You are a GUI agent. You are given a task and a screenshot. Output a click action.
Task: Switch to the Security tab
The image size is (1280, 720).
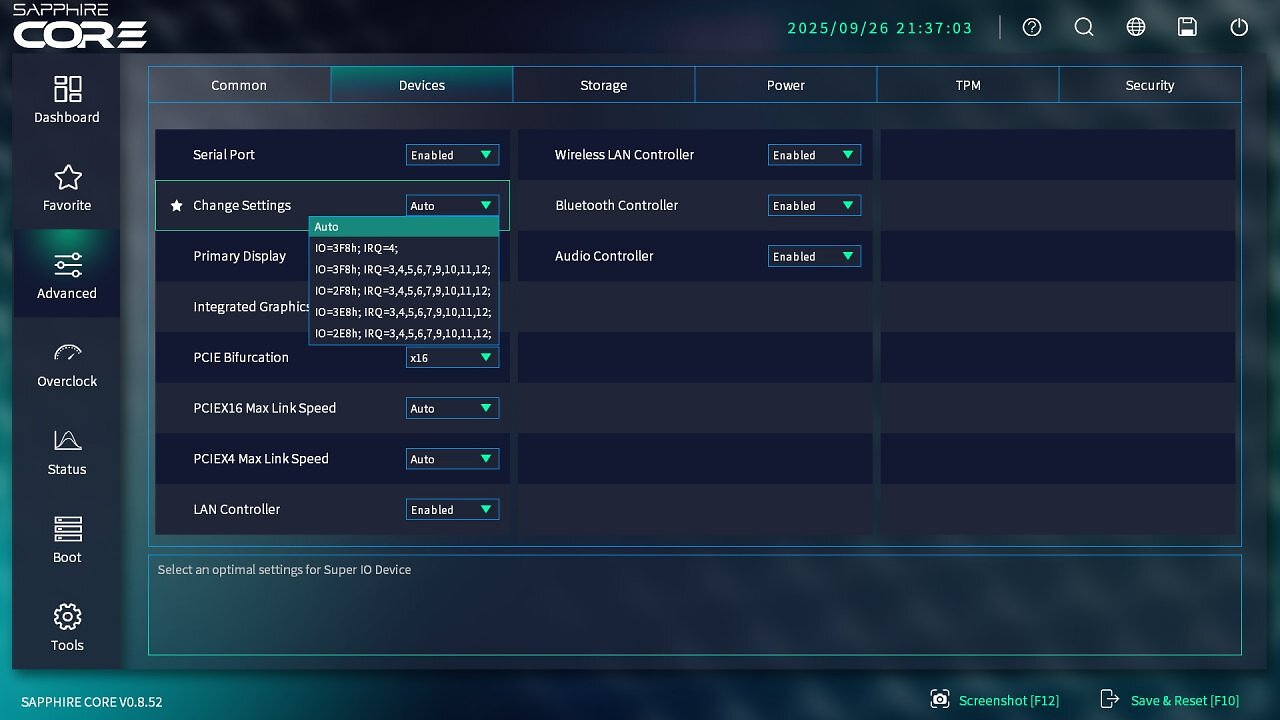tap(1150, 85)
